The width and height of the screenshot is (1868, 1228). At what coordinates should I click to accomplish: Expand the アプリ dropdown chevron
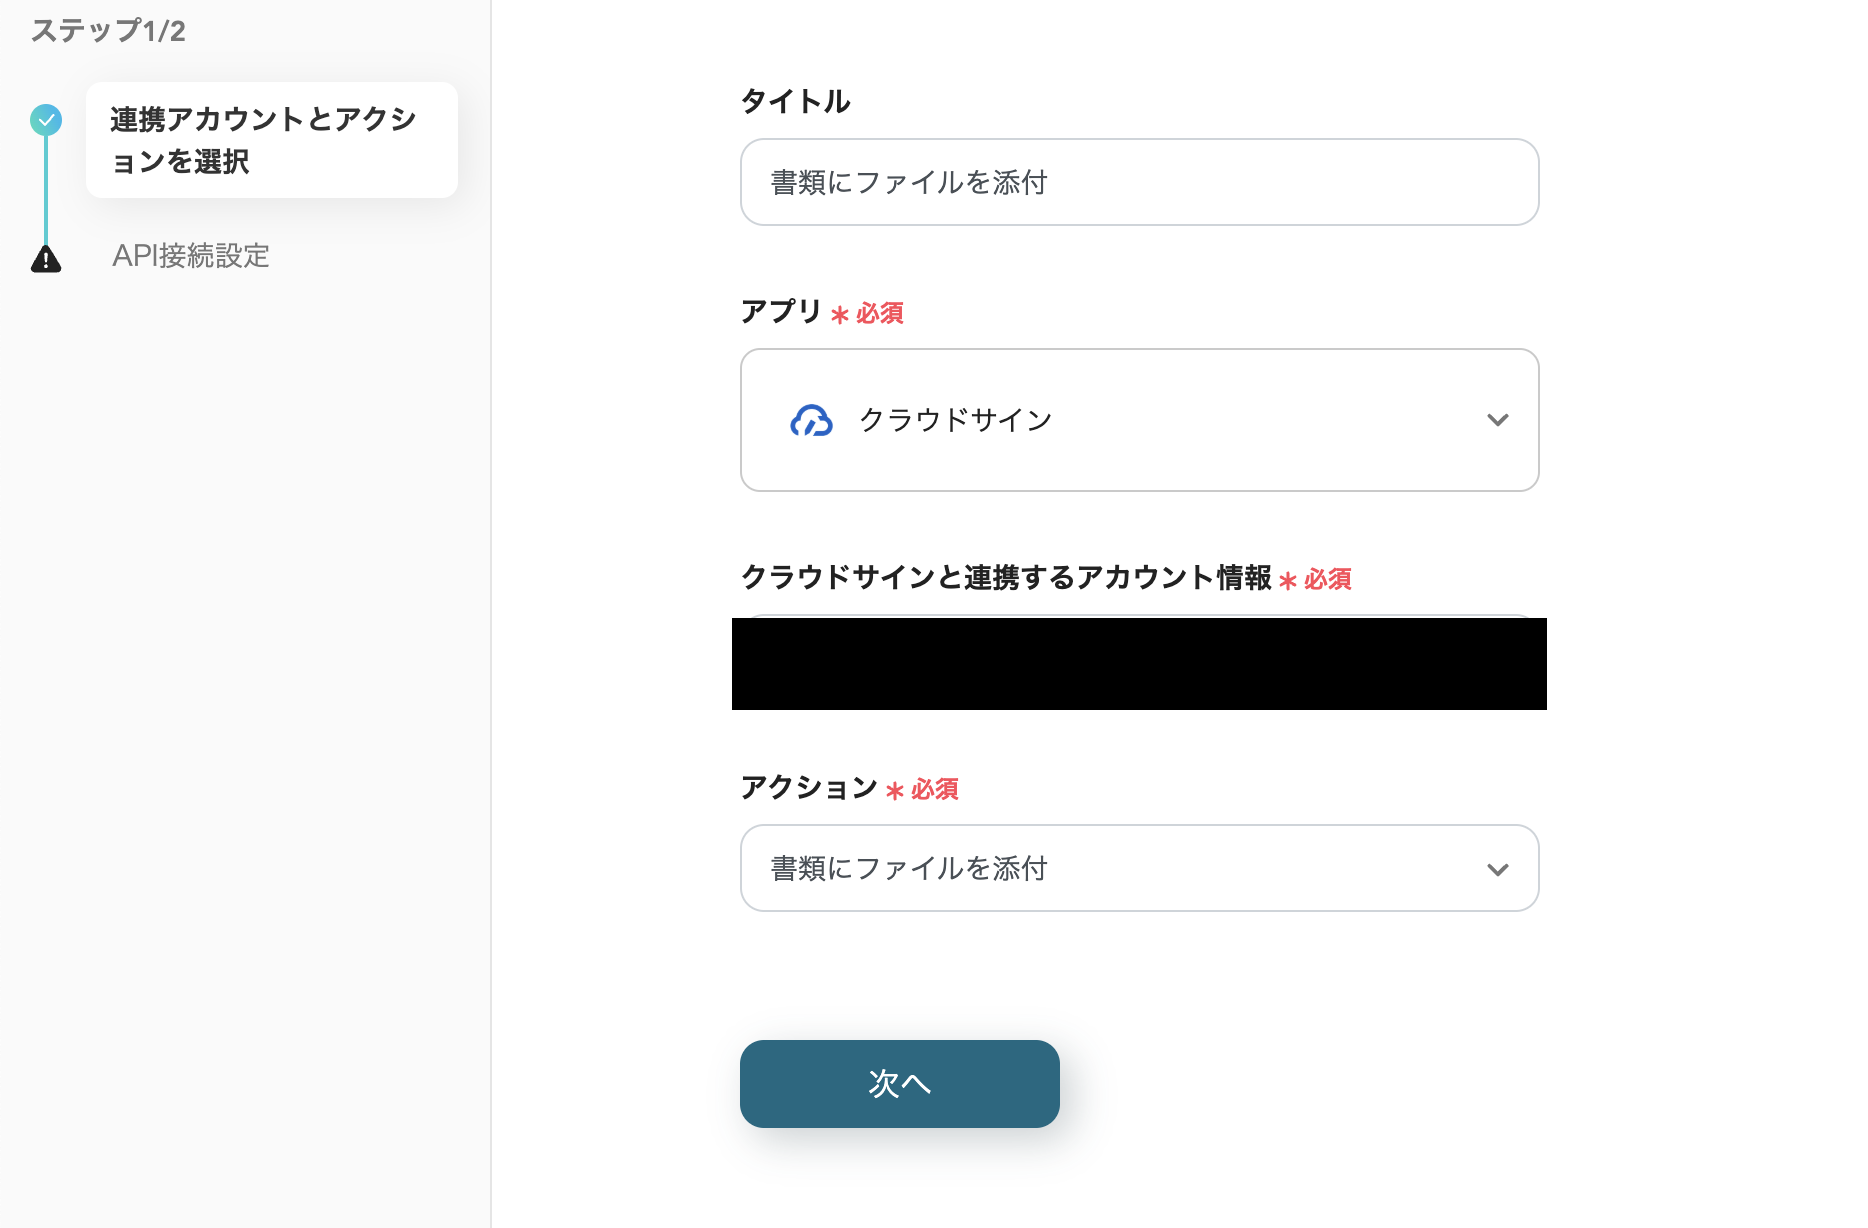[1497, 420]
